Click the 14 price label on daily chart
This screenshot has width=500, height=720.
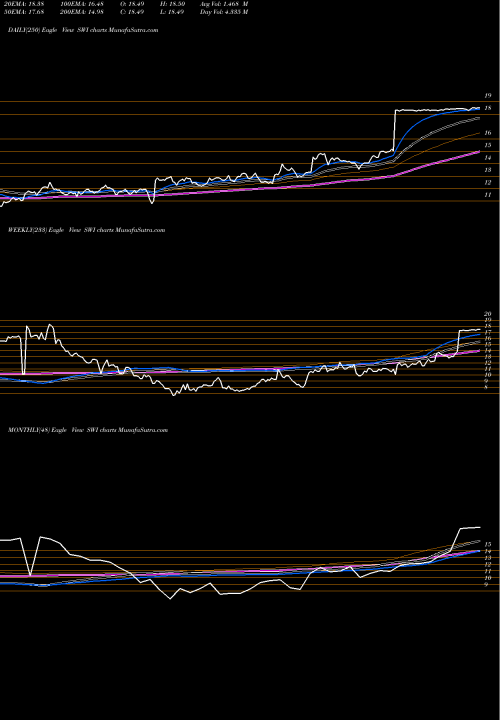(x=488, y=158)
